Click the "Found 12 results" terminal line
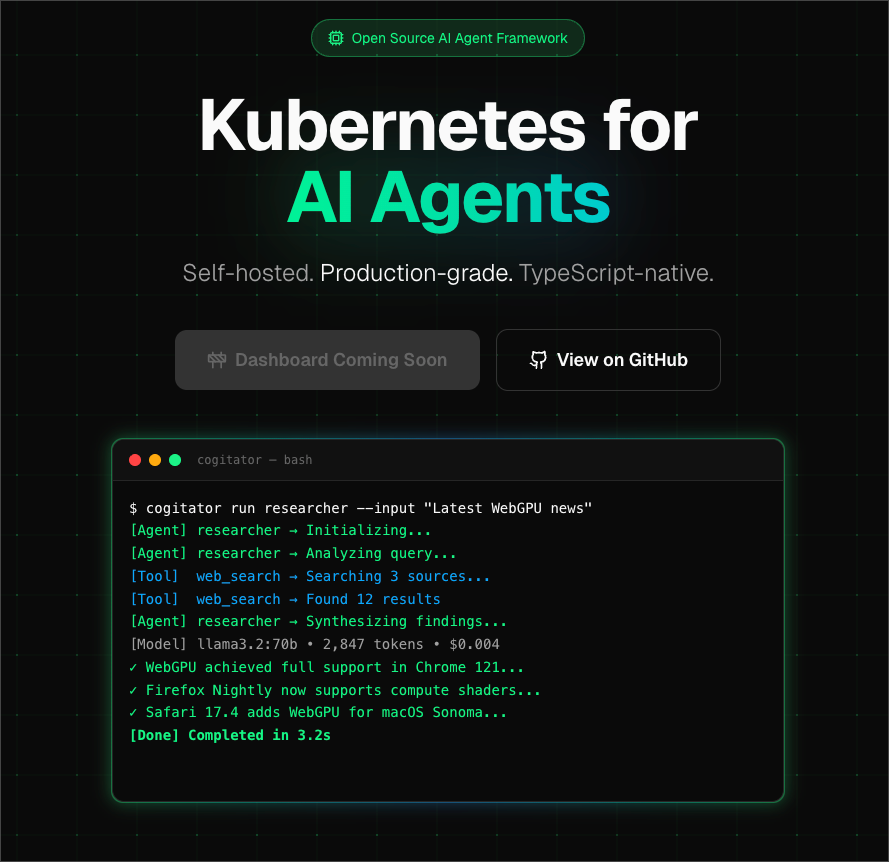 tap(285, 599)
